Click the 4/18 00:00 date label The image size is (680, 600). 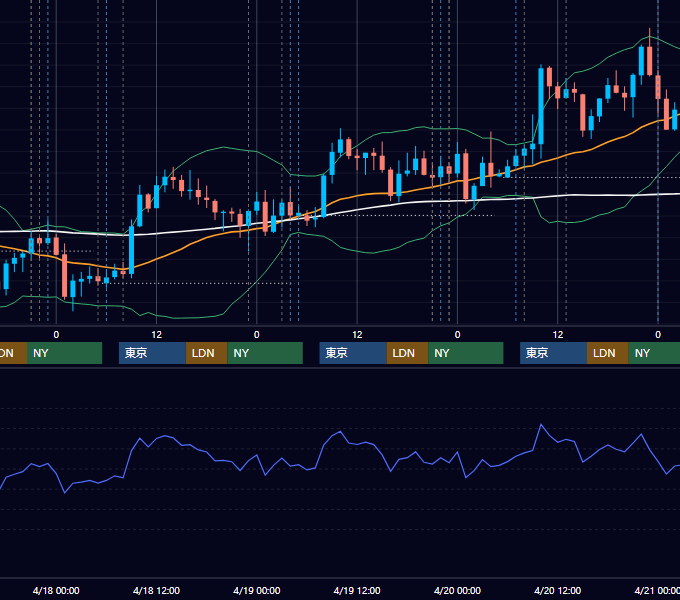pos(56,590)
